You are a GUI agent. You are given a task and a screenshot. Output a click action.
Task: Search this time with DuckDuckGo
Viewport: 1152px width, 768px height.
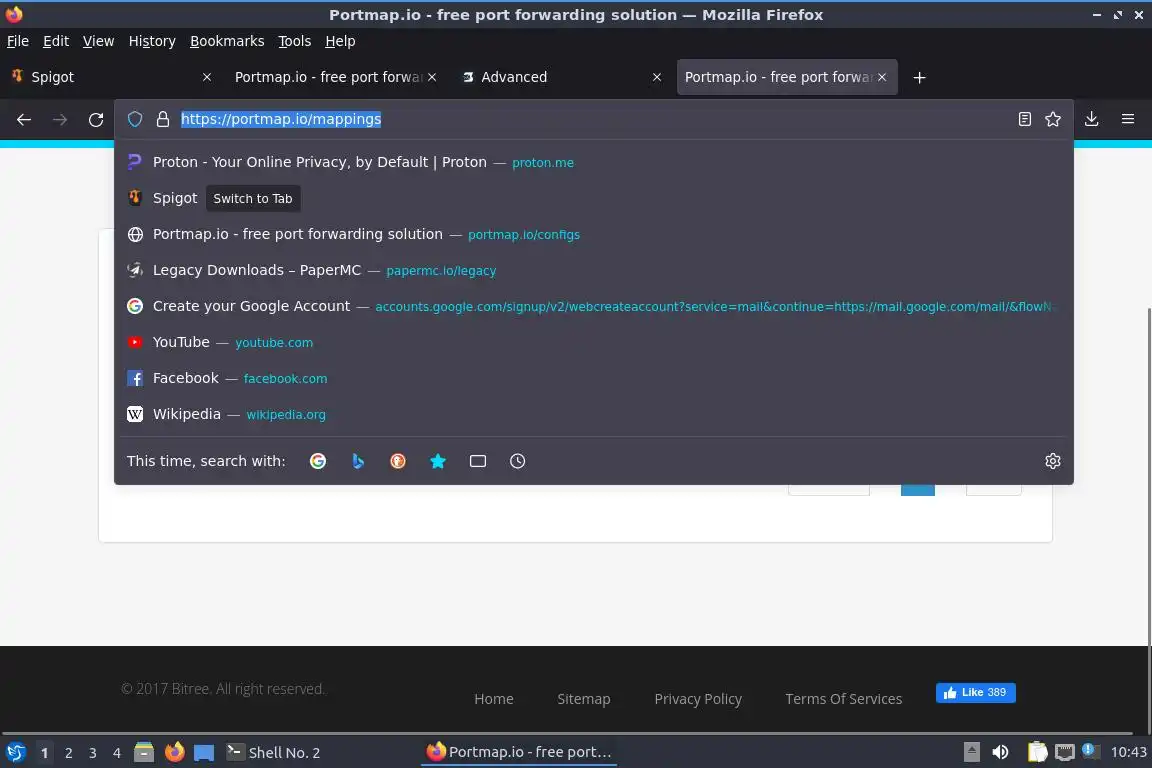pyautogui.click(x=397, y=461)
